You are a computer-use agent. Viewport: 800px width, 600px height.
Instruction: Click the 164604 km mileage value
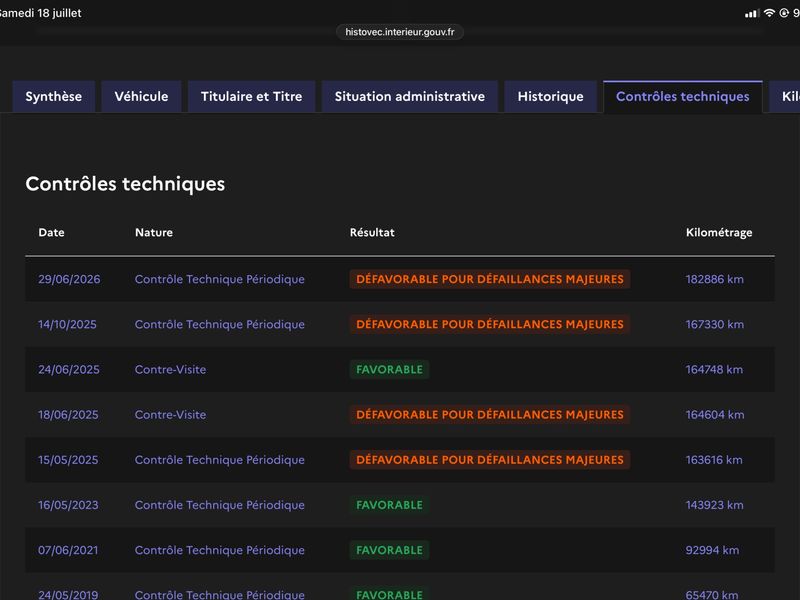(715, 415)
